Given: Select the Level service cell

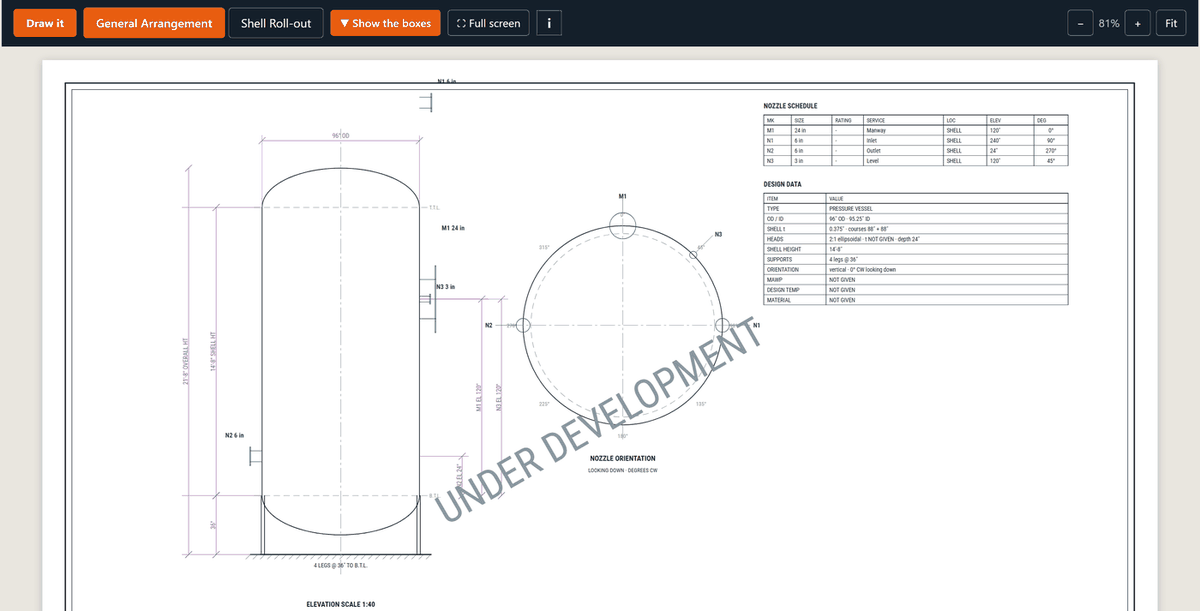Looking at the screenshot, I should (x=903, y=160).
